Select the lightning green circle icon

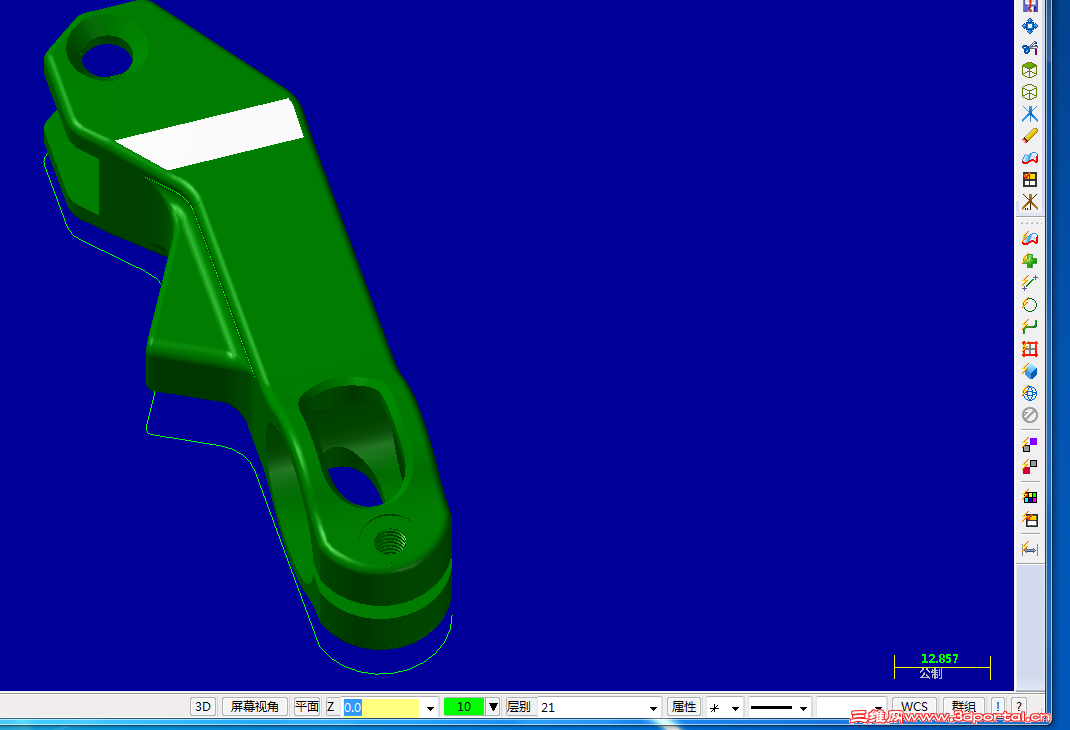coord(1030,304)
